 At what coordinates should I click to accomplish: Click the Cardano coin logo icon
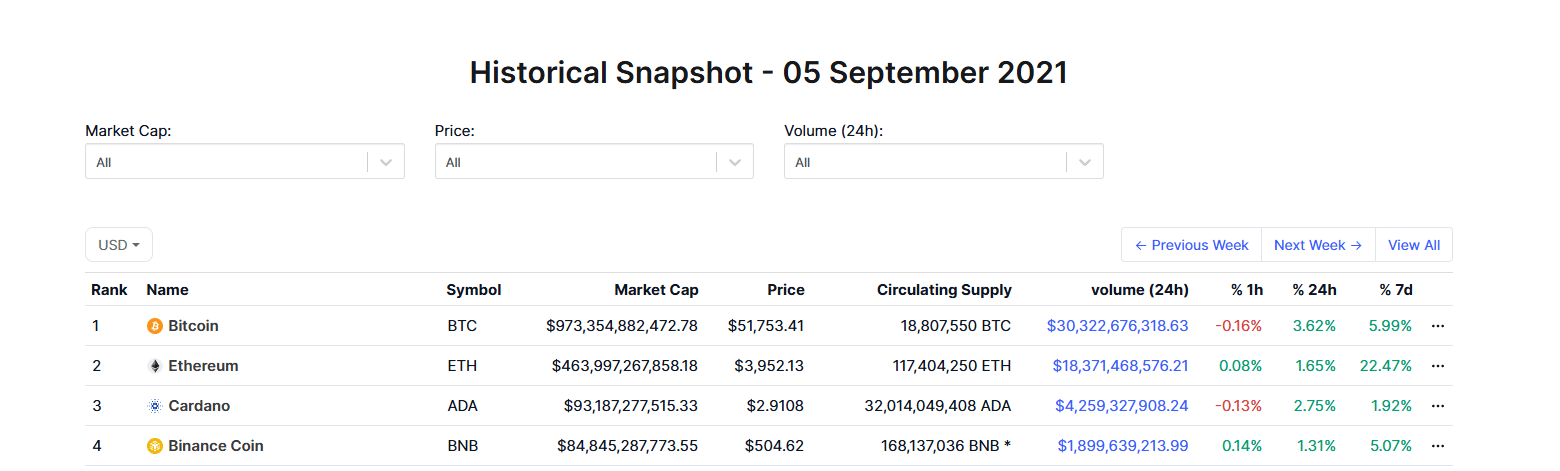pos(155,406)
